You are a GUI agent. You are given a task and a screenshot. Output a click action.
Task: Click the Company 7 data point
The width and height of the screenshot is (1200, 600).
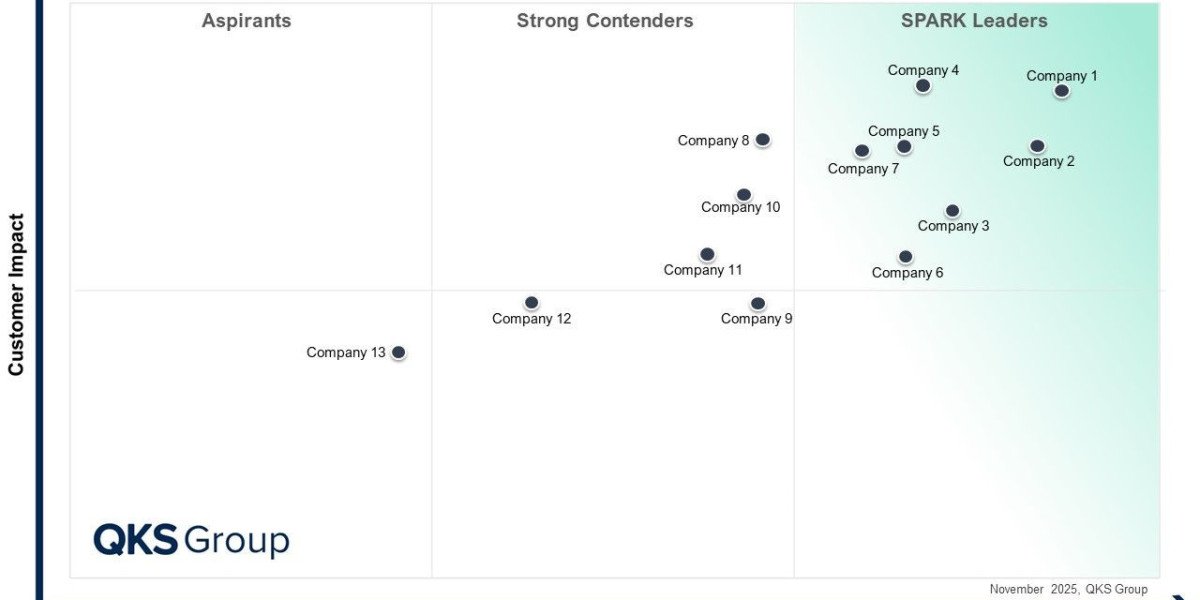pos(862,151)
